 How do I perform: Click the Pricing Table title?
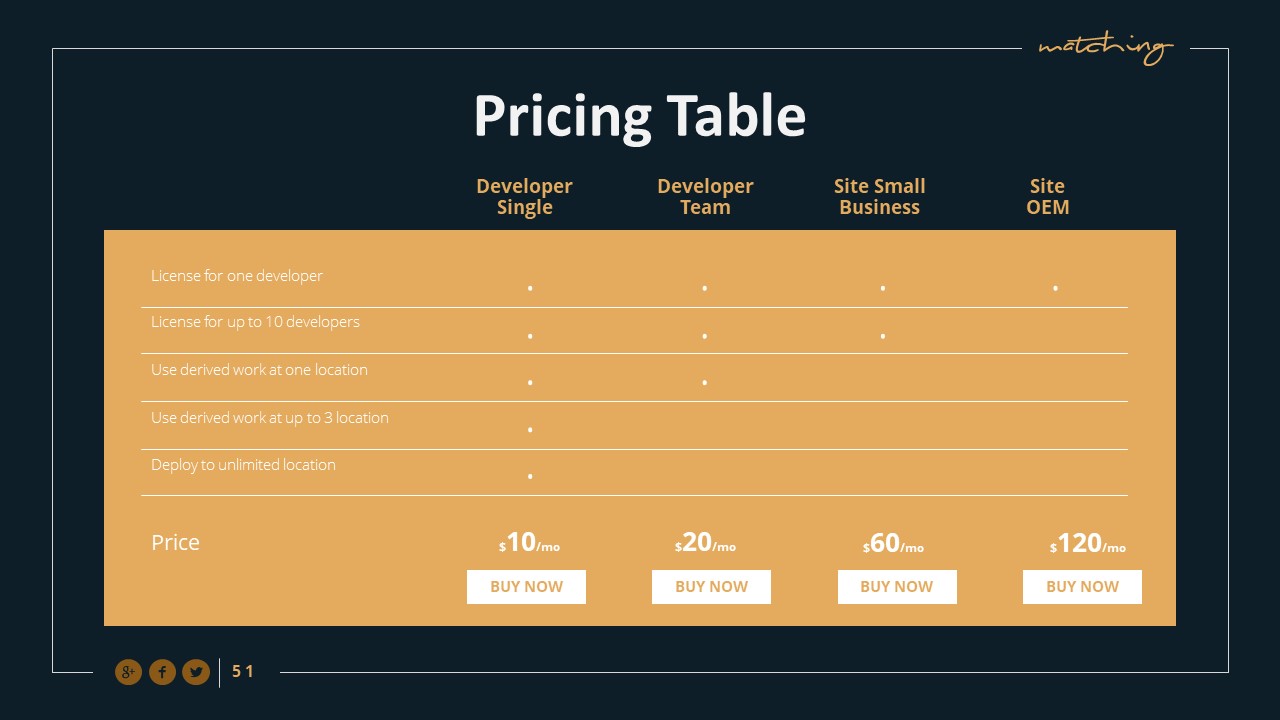639,115
